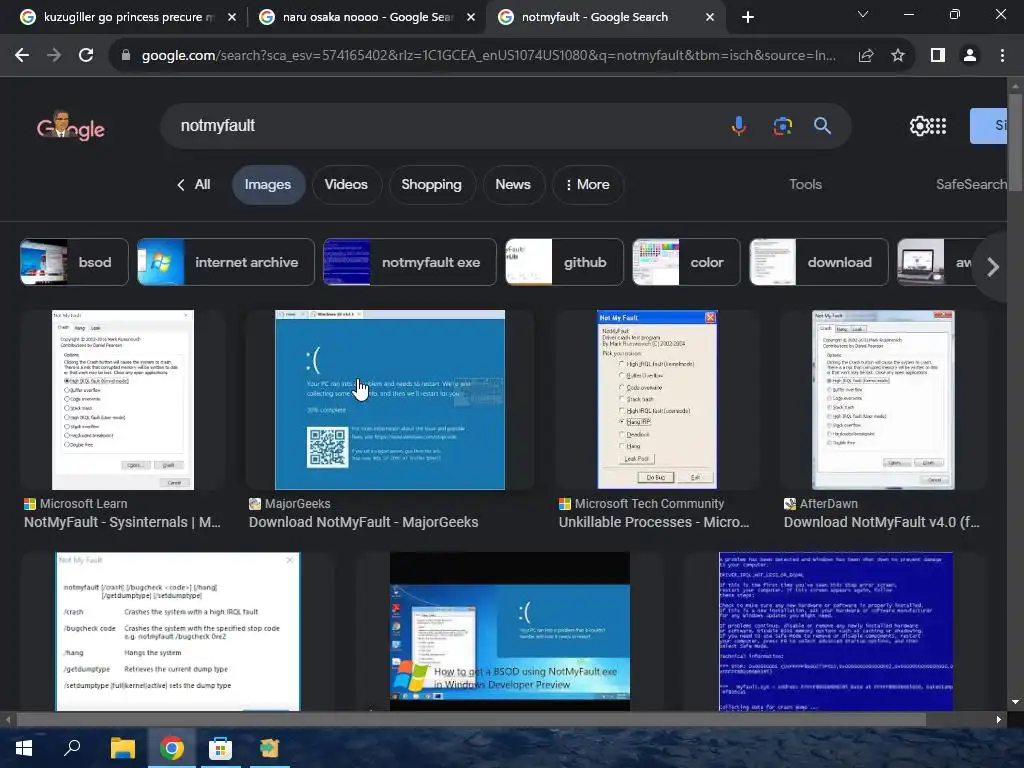Filter images by notmyfault exe chip
Screen dimensions: 1024x768
409,262
